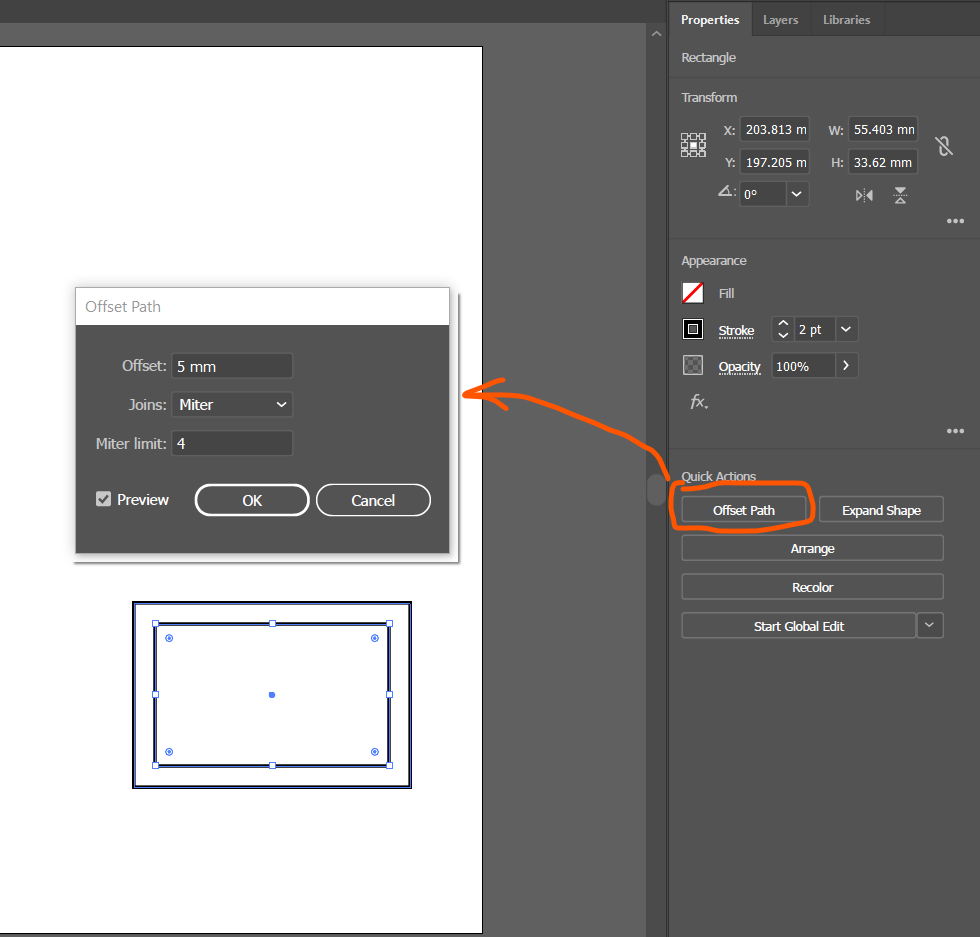This screenshot has width=980, height=937.
Task: Click the Offset value input field
Action: tap(231, 365)
